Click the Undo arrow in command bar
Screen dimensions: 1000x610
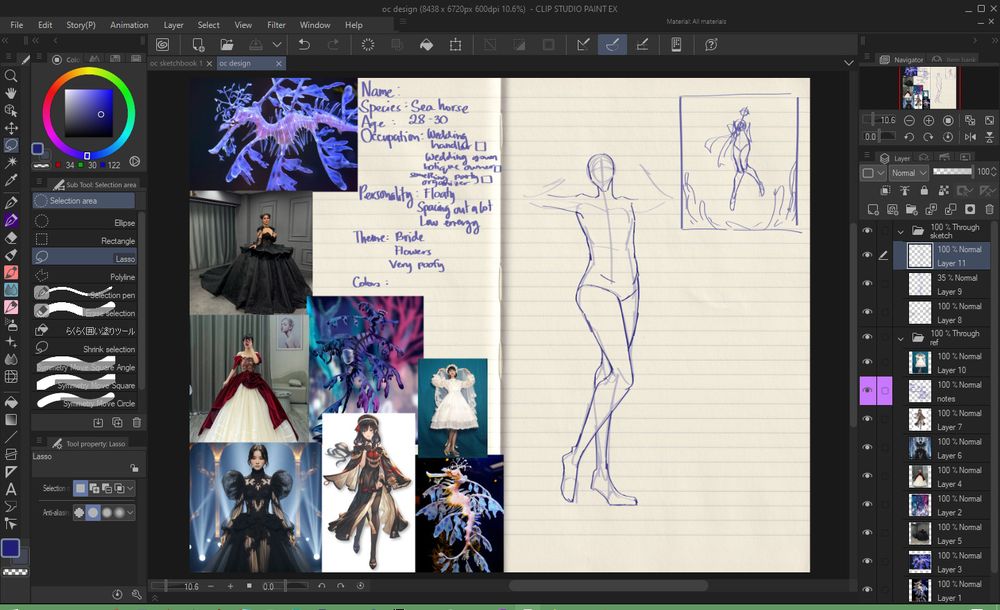pos(304,45)
